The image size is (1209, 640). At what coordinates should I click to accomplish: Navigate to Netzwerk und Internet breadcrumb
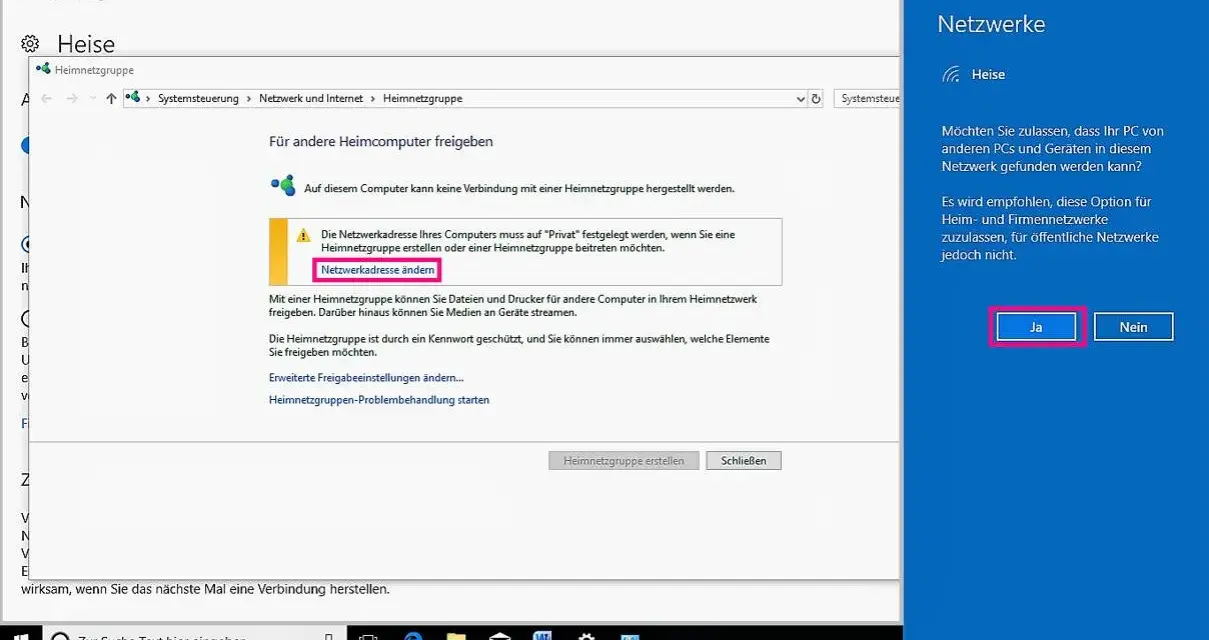tap(311, 99)
